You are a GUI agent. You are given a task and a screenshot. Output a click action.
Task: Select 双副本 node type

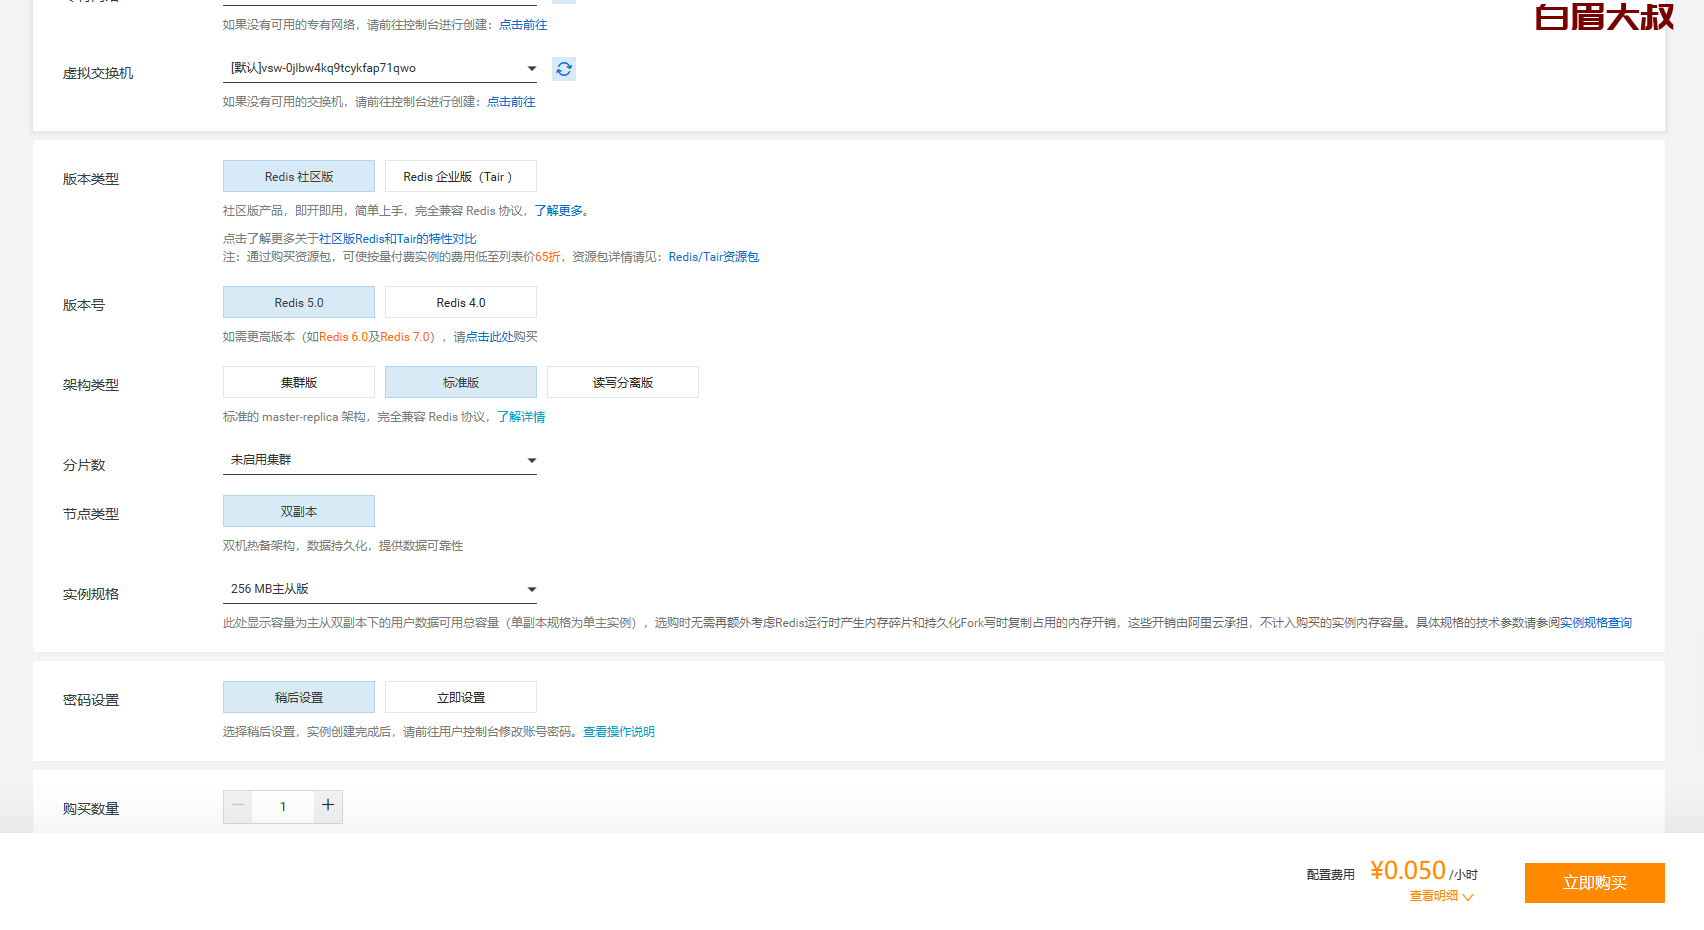(x=299, y=511)
